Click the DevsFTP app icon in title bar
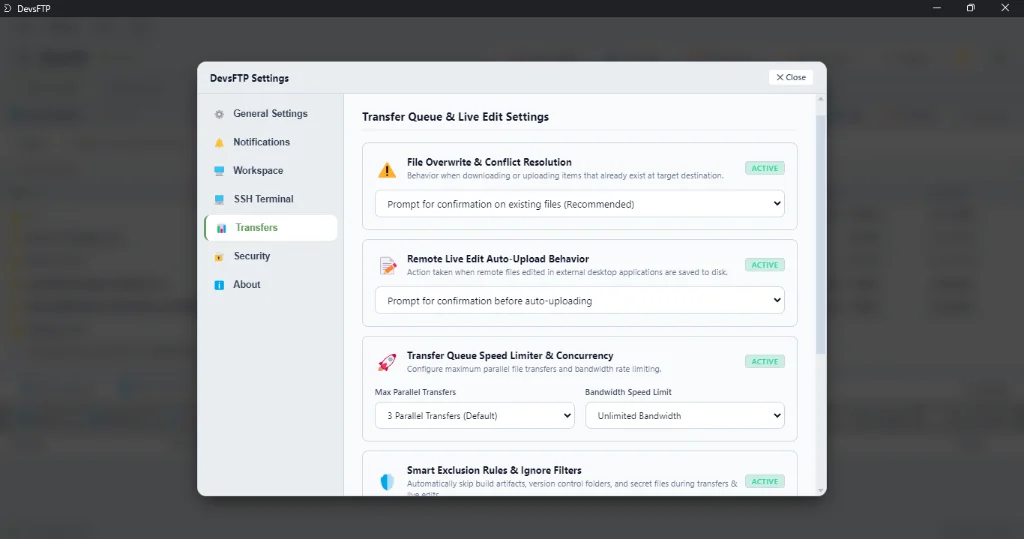This screenshot has height=539, width=1024. coord(8,8)
